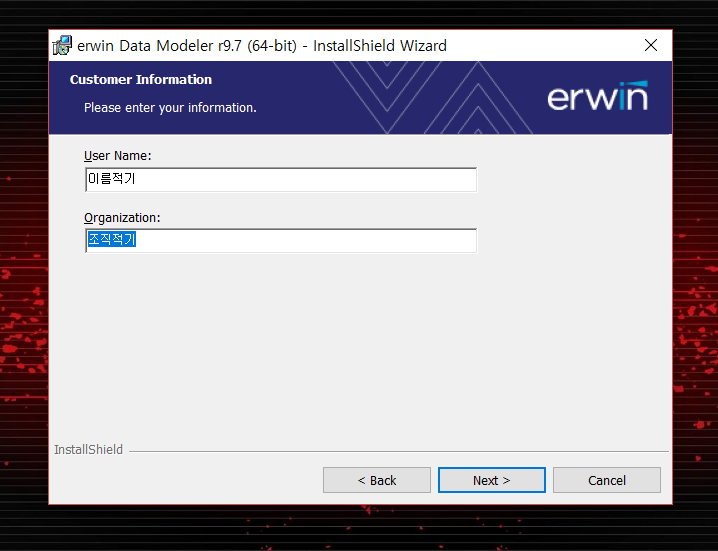
Task: Click 'Please enter your information.' text
Action: [170, 108]
